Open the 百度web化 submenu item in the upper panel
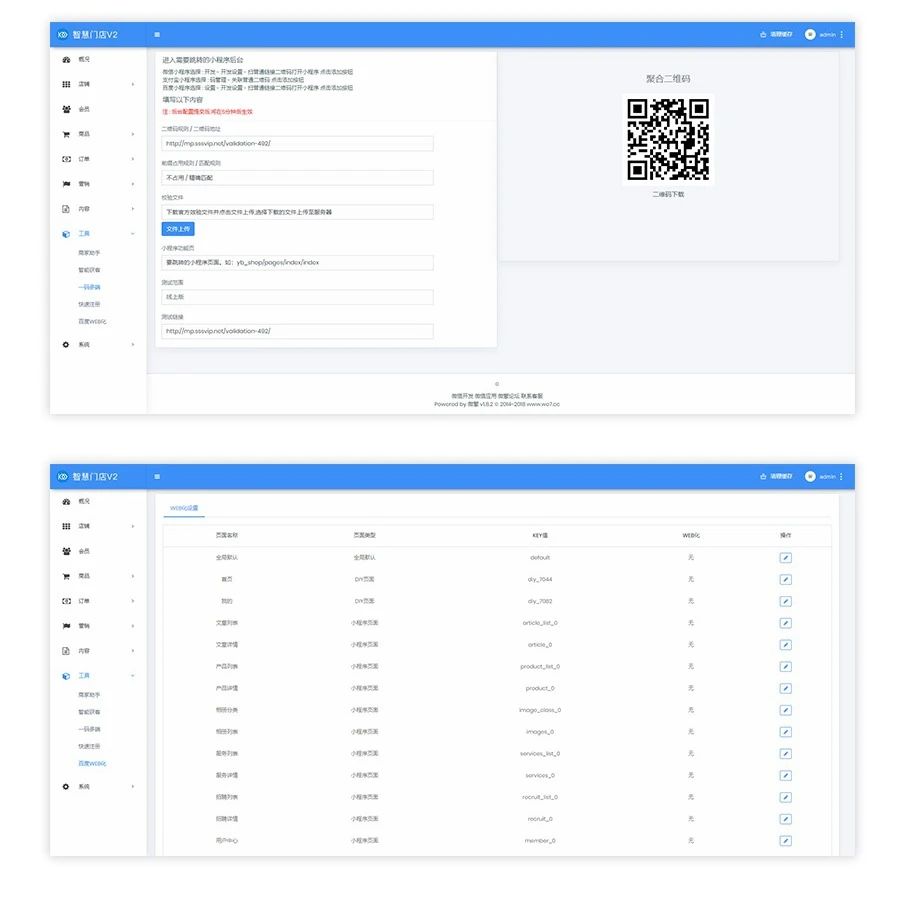Screen dimensions: 905x907 point(92,322)
